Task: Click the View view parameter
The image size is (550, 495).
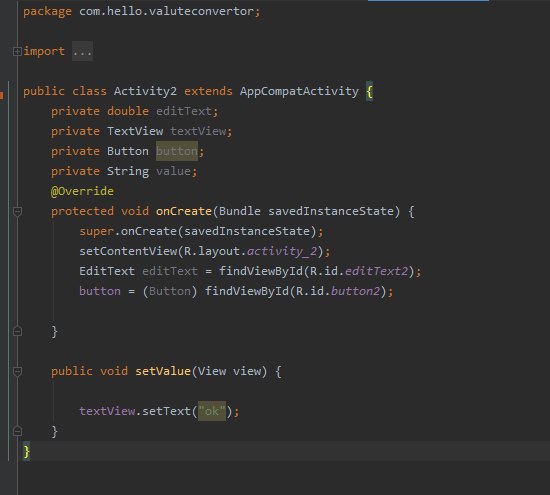Action: 229,371
